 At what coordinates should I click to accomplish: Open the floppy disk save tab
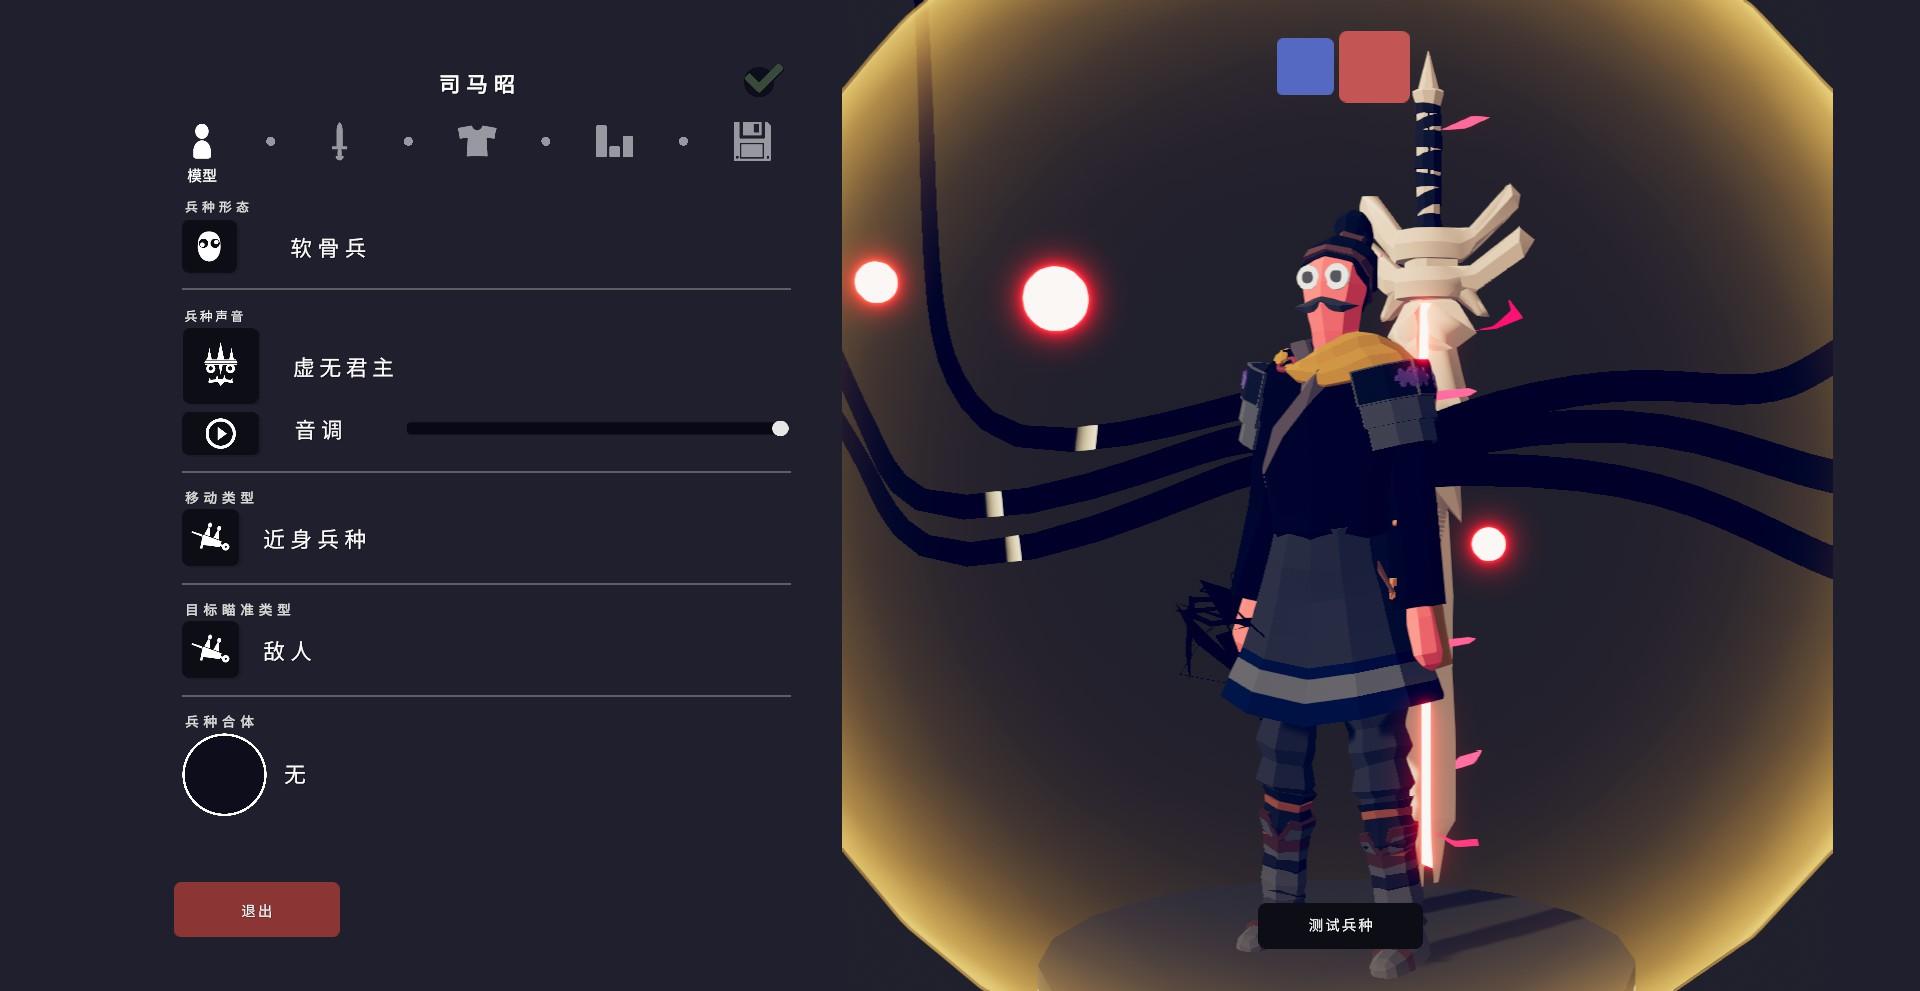point(752,141)
